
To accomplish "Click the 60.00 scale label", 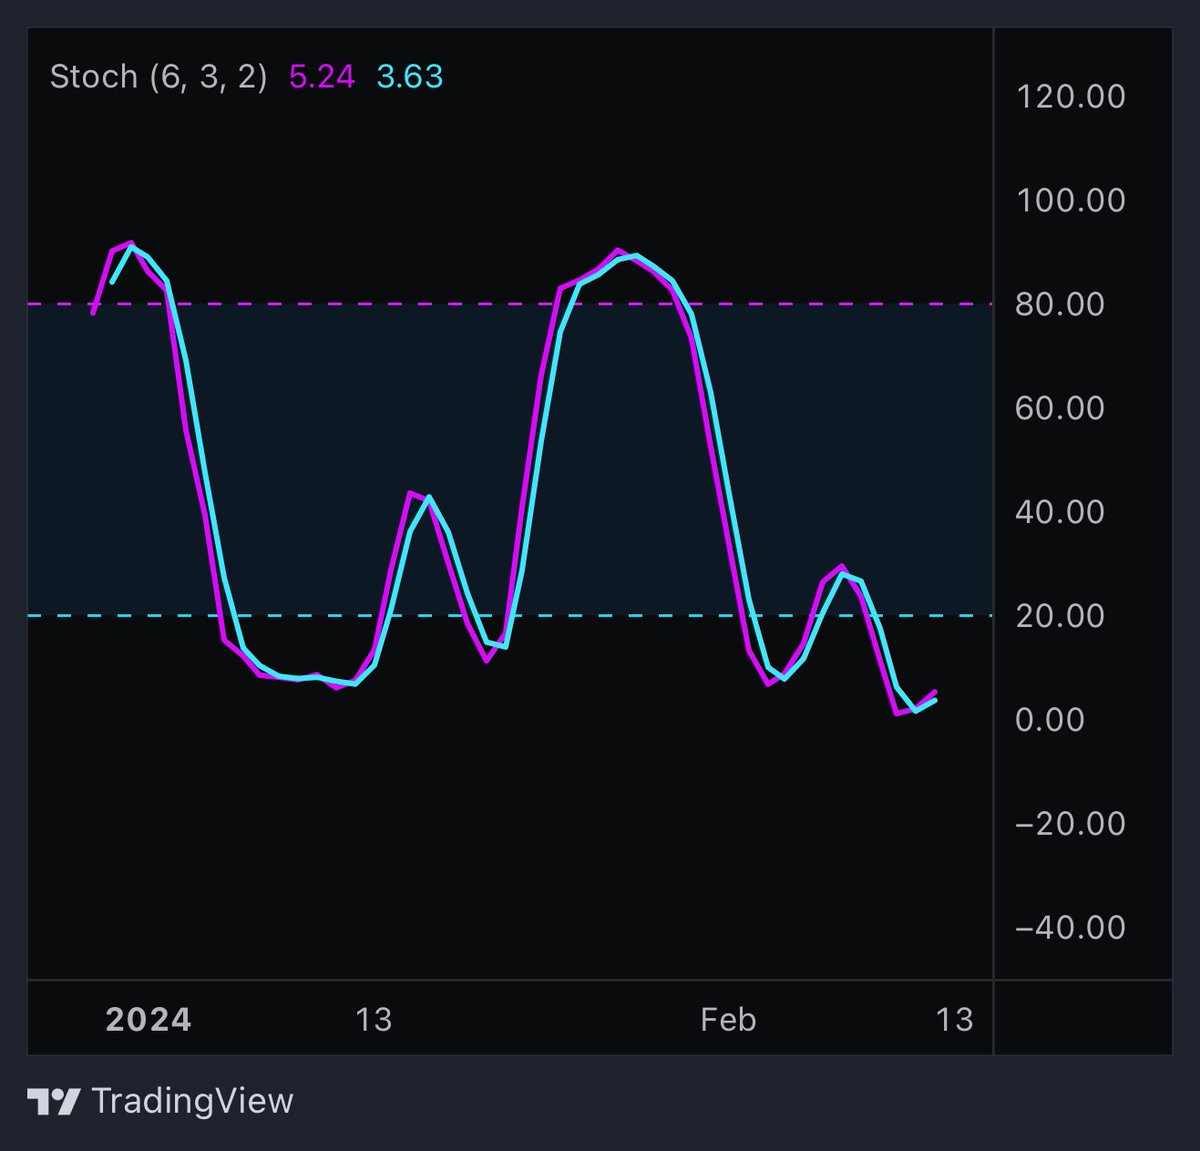I will [x=1060, y=408].
